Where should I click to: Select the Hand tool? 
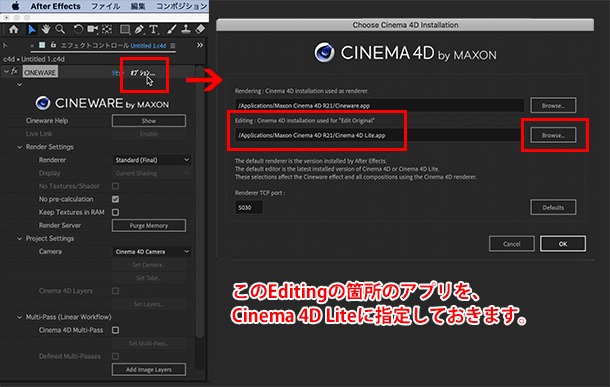(x=46, y=30)
